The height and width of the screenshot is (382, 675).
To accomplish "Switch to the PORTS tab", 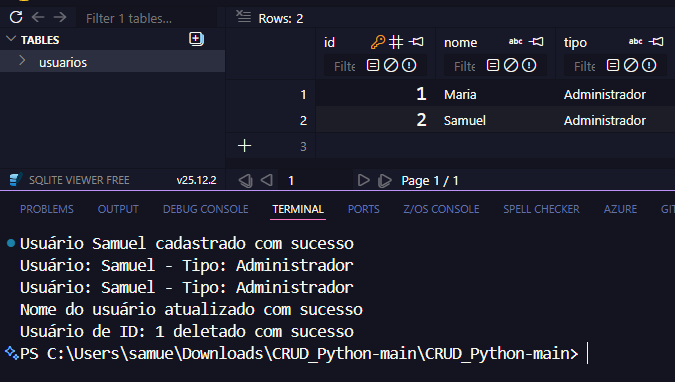I will coord(363,209).
